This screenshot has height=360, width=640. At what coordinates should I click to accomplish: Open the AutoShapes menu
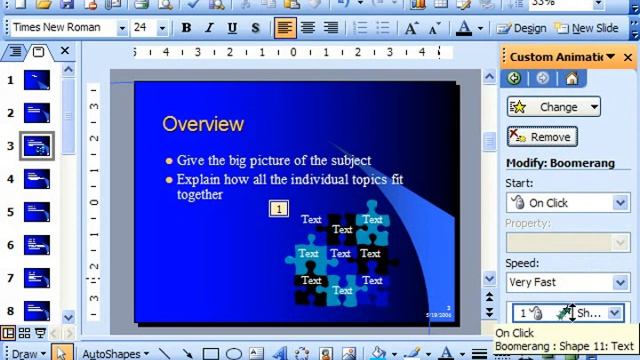pyautogui.click(x=116, y=353)
